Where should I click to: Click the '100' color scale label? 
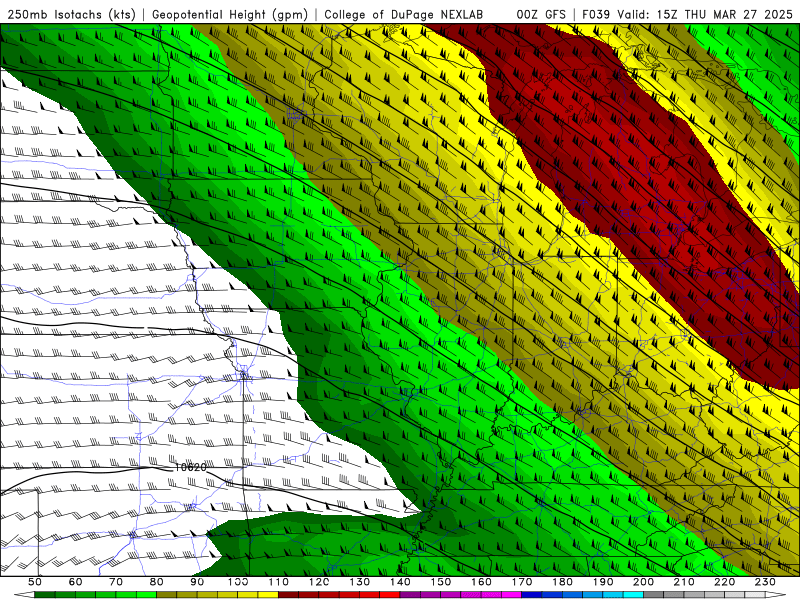tap(238, 582)
